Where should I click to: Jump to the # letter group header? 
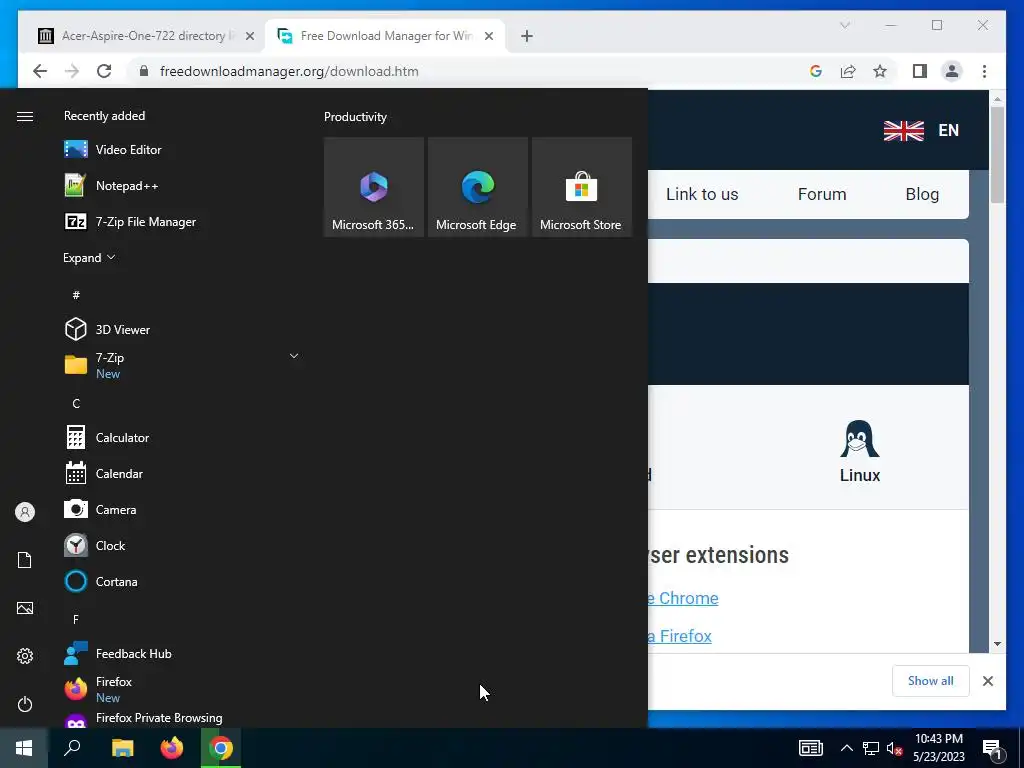(76, 295)
